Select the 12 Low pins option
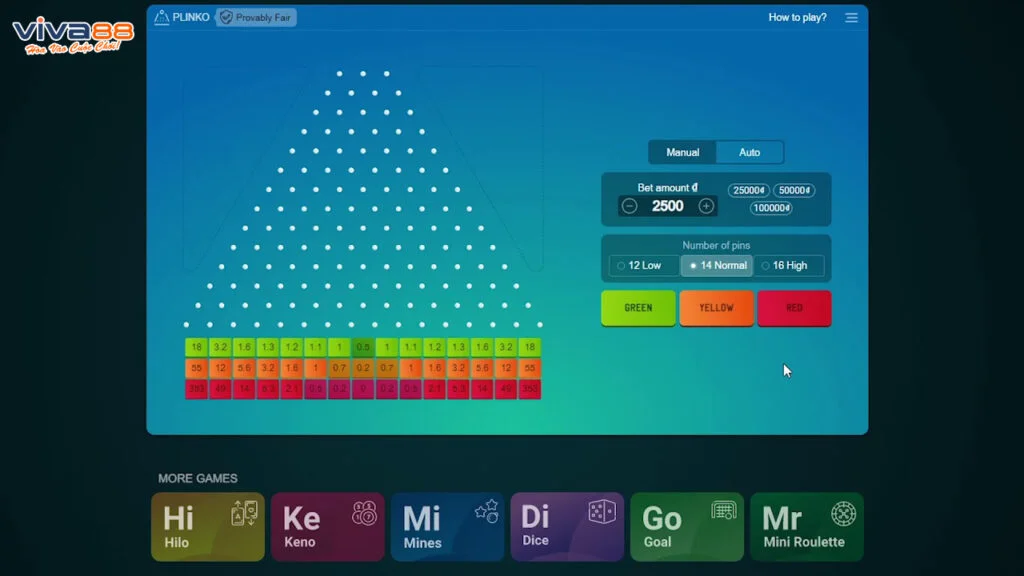The width and height of the screenshot is (1024, 576). pos(642,266)
